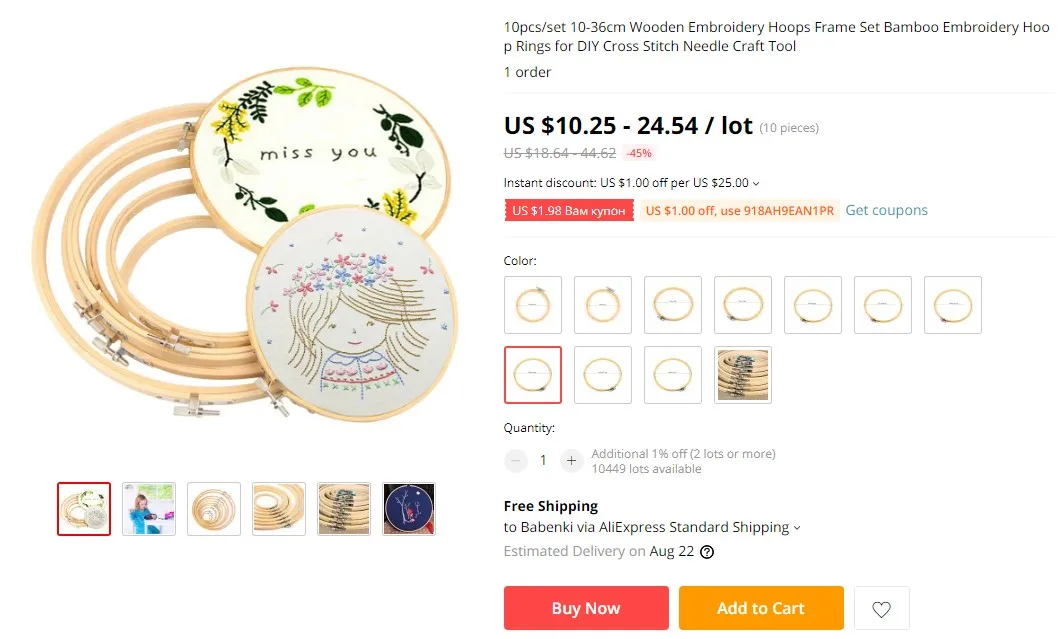
Task: Choose the stacked hoops set color option
Action: (743, 375)
